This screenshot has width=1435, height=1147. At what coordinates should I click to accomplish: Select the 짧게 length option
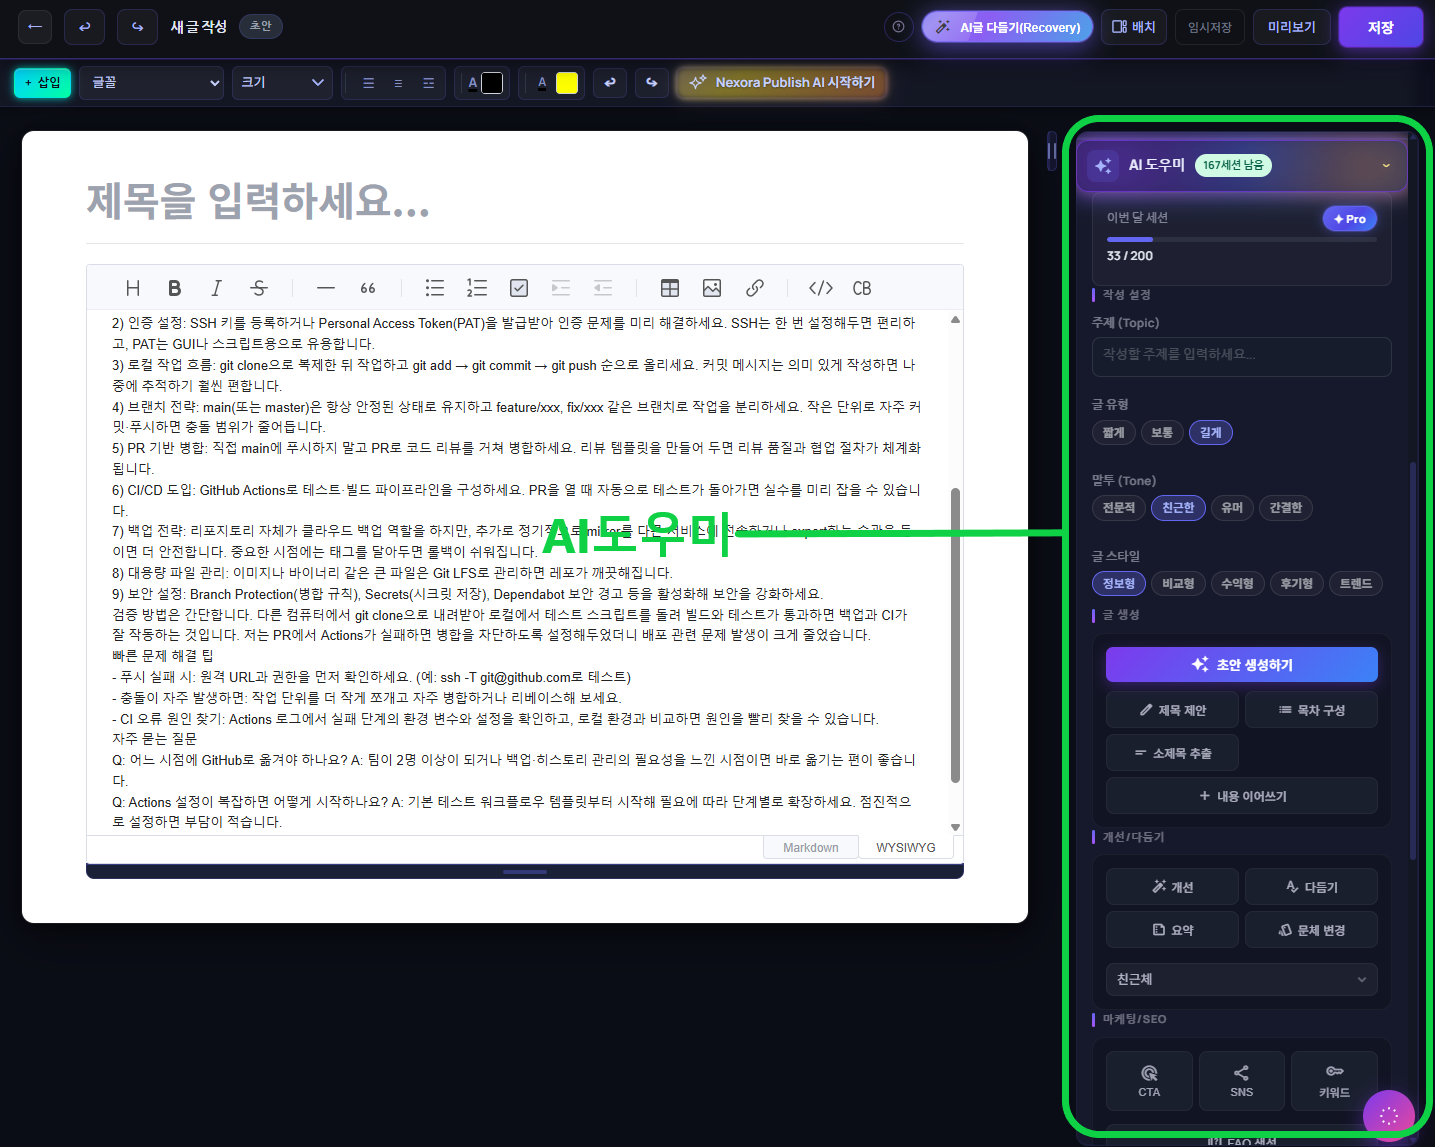(x=1113, y=433)
